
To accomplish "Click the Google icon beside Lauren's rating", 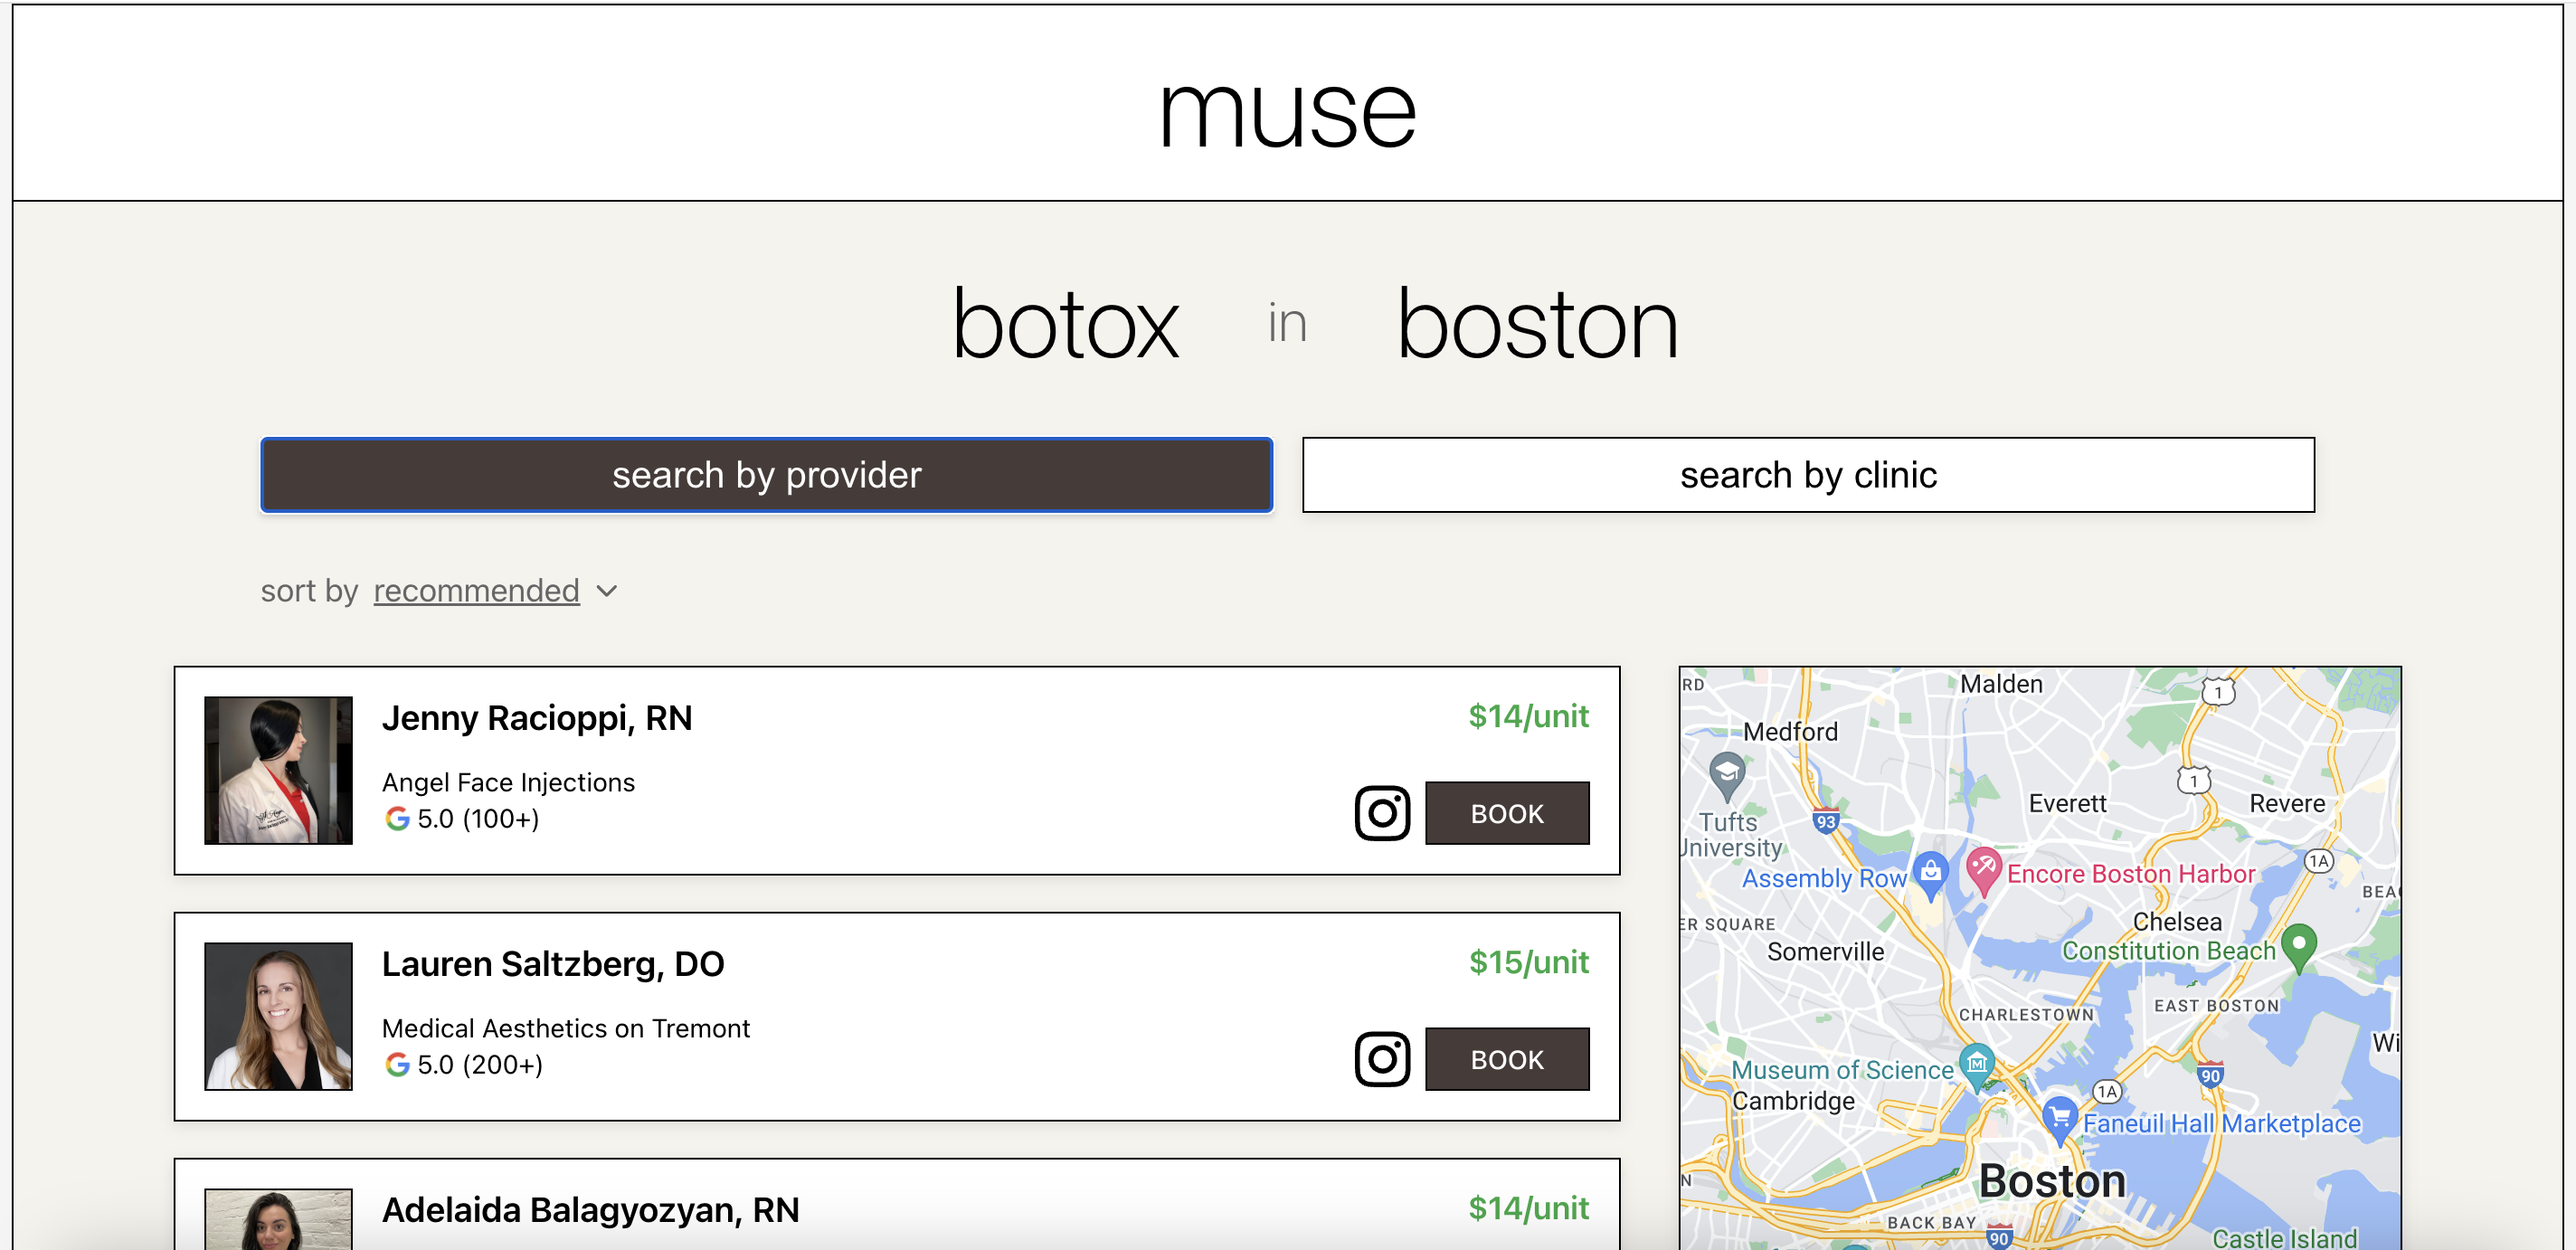I will 397,1064.
